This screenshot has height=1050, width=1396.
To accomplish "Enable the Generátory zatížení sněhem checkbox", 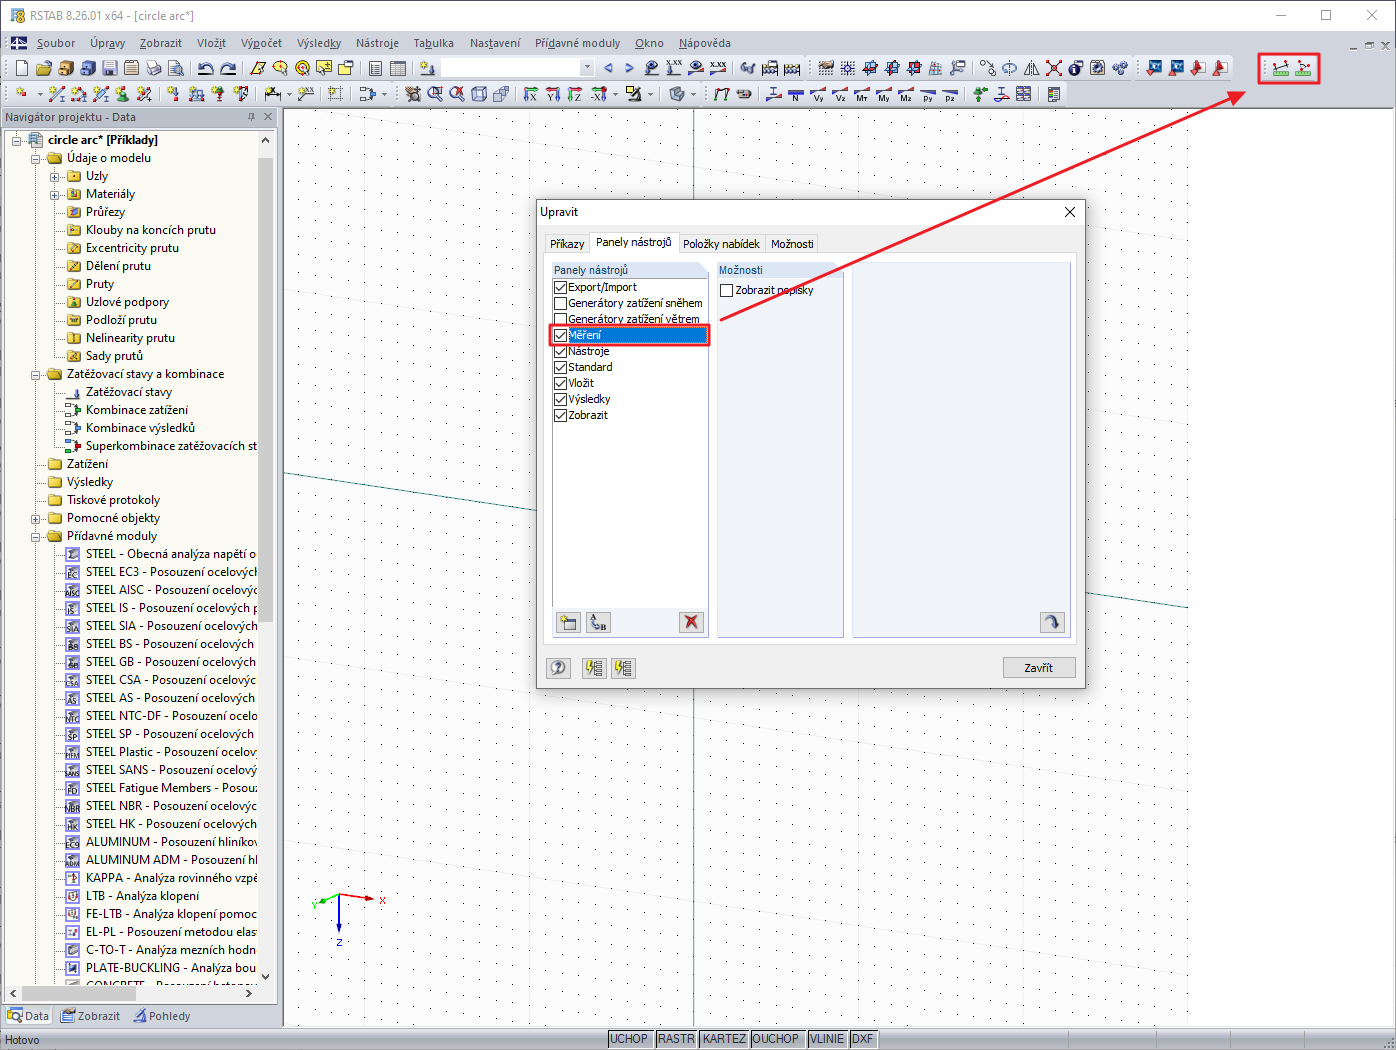I will (x=560, y=303).
